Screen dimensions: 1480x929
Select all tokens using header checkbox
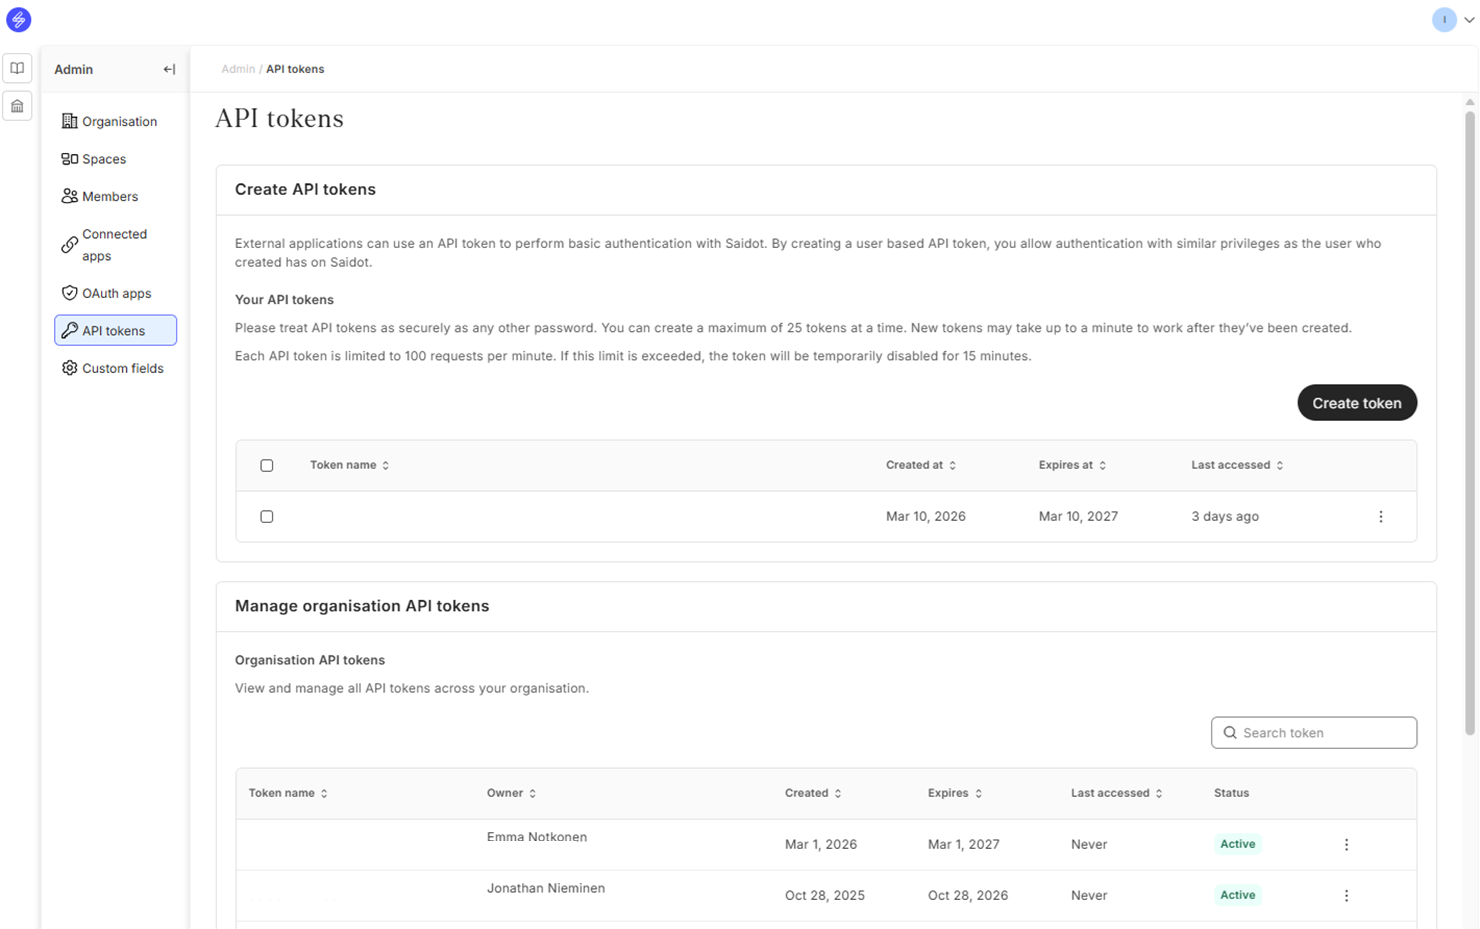267,466
